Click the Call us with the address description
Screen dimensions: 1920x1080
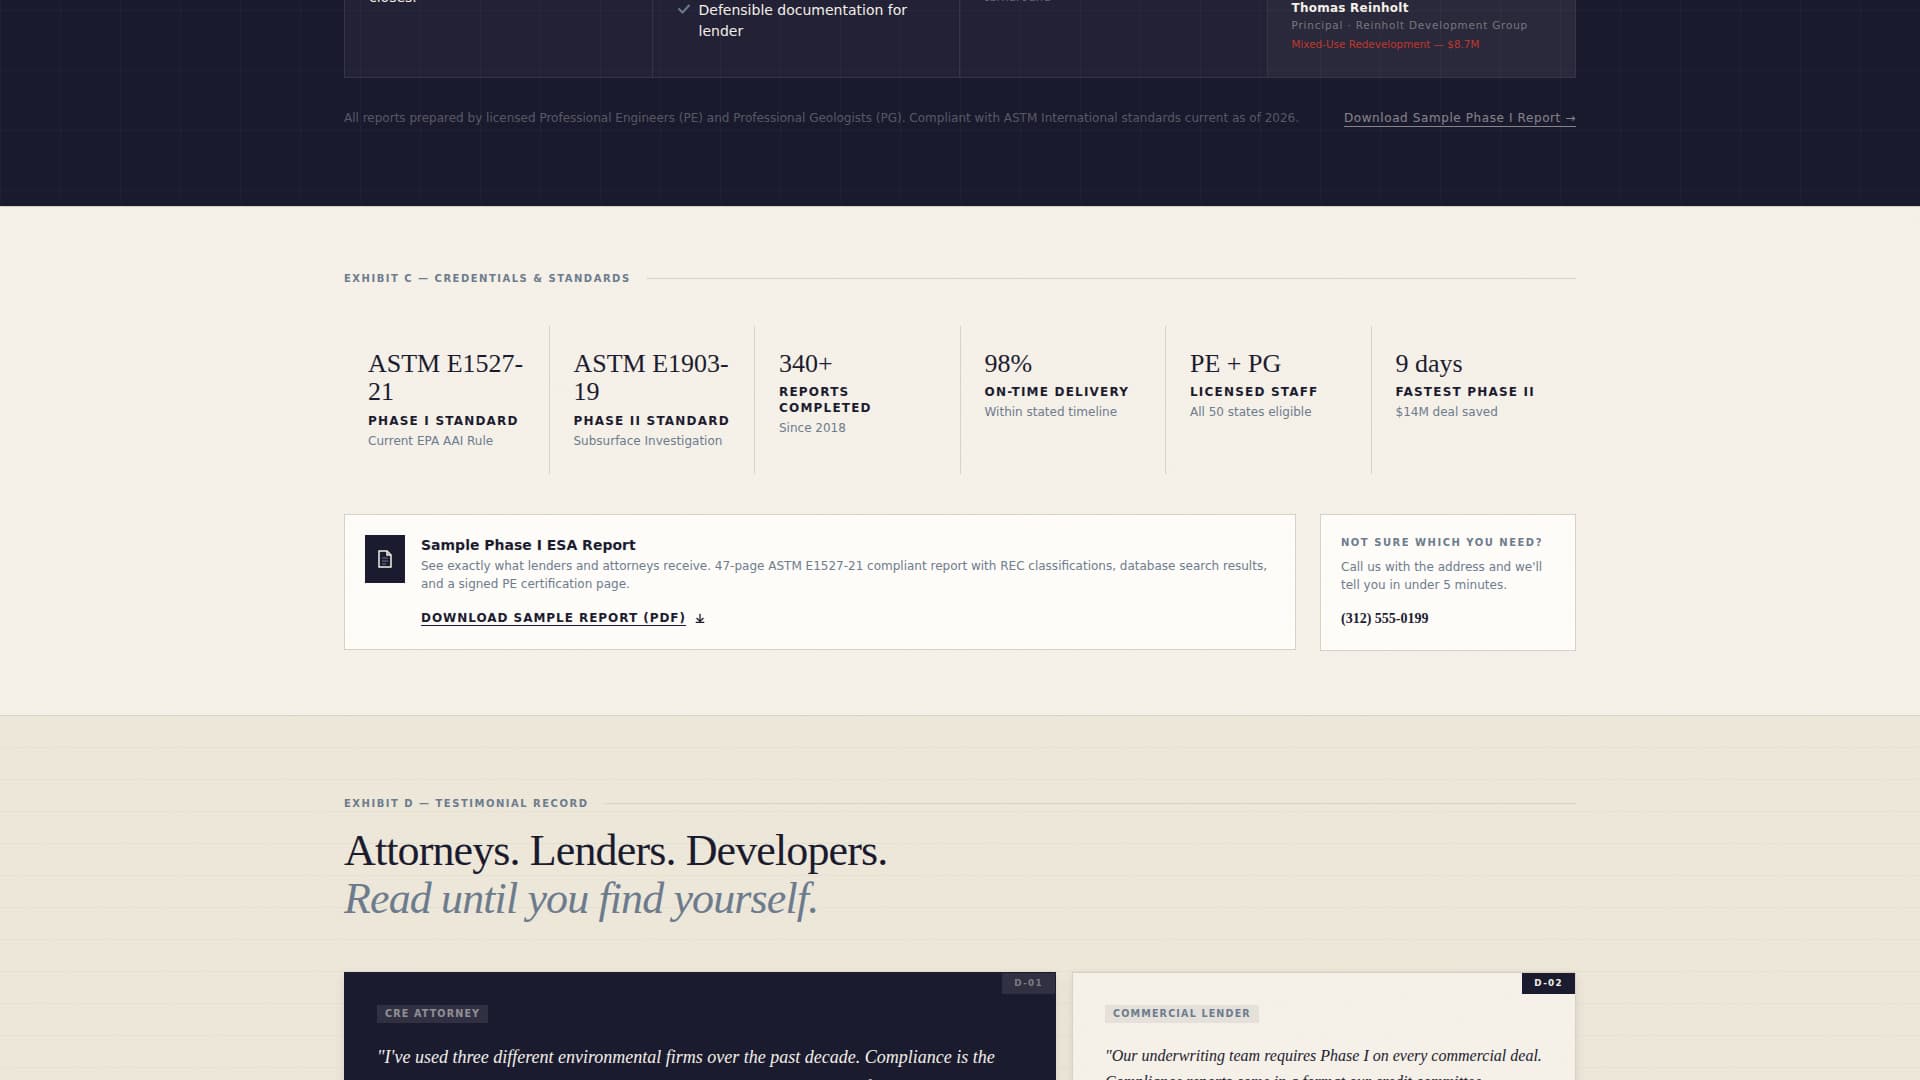(x=1441, y=576)
